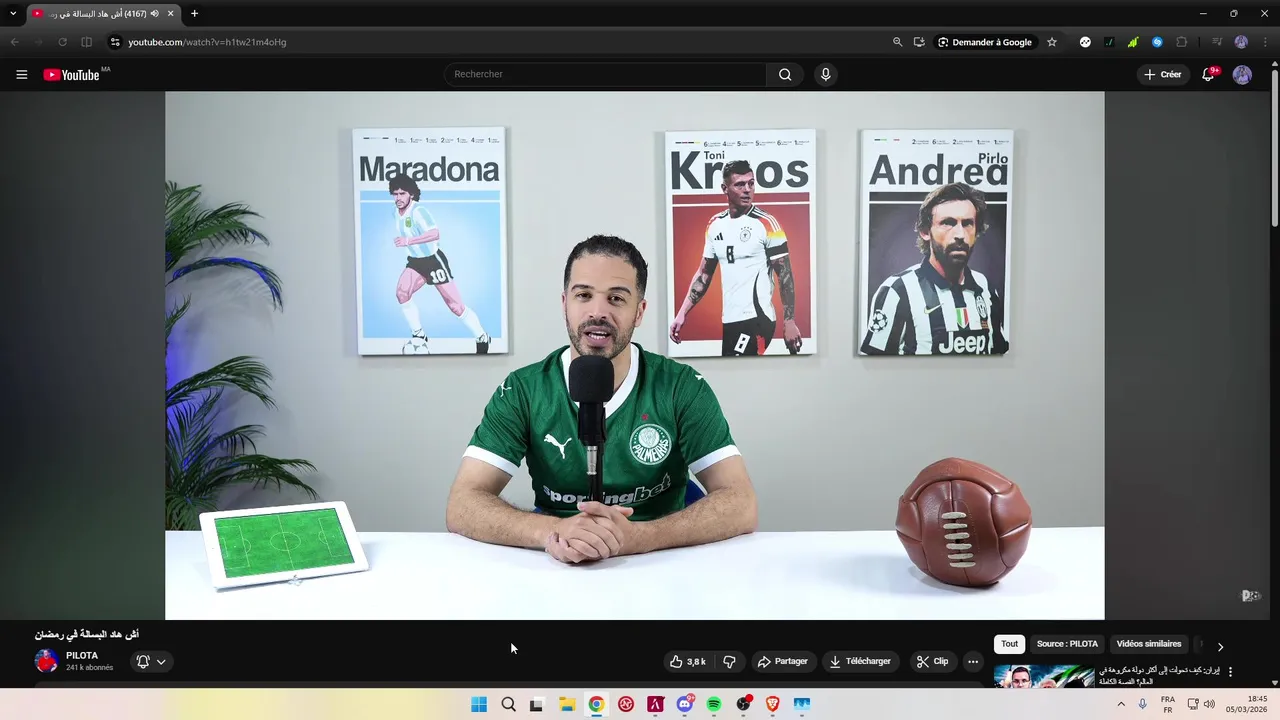Image resolution: width=1280 pixels, height=720 pixels.
Task: Open the PILOTA channel avatar
Action: (46, 661)
